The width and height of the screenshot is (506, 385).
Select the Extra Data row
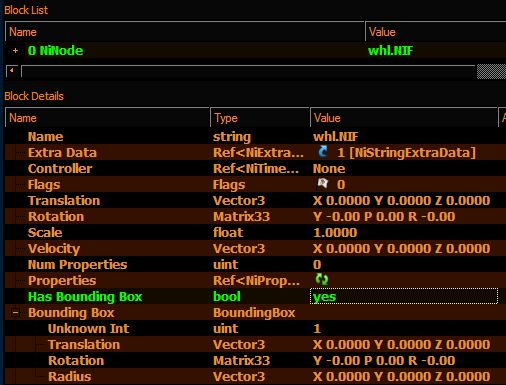255,153
